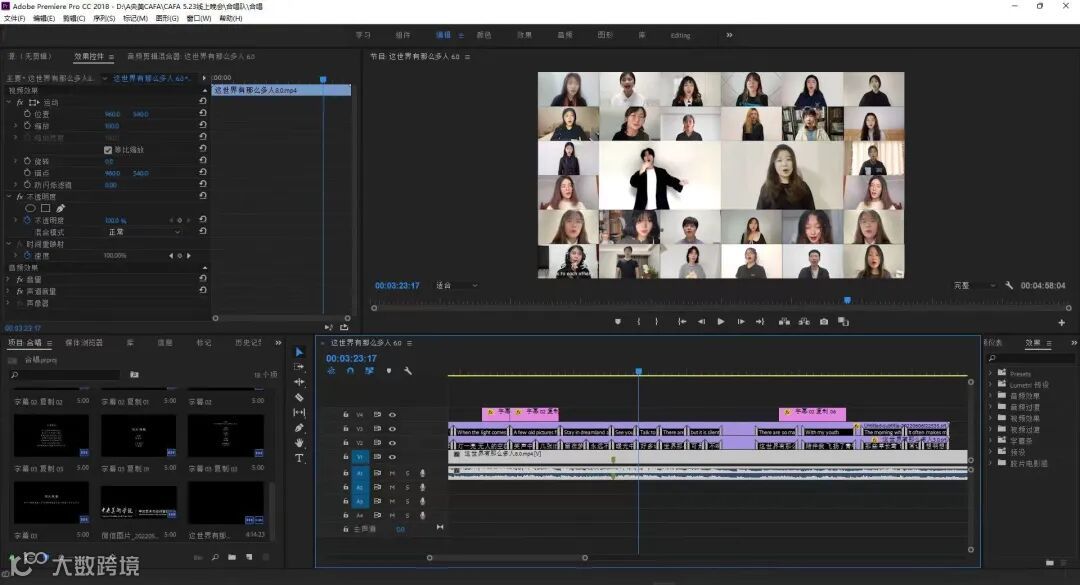This screenshot has width=1080, height=585.
Task: Toggle V4 track visibility eye
Action: [392, 414]
